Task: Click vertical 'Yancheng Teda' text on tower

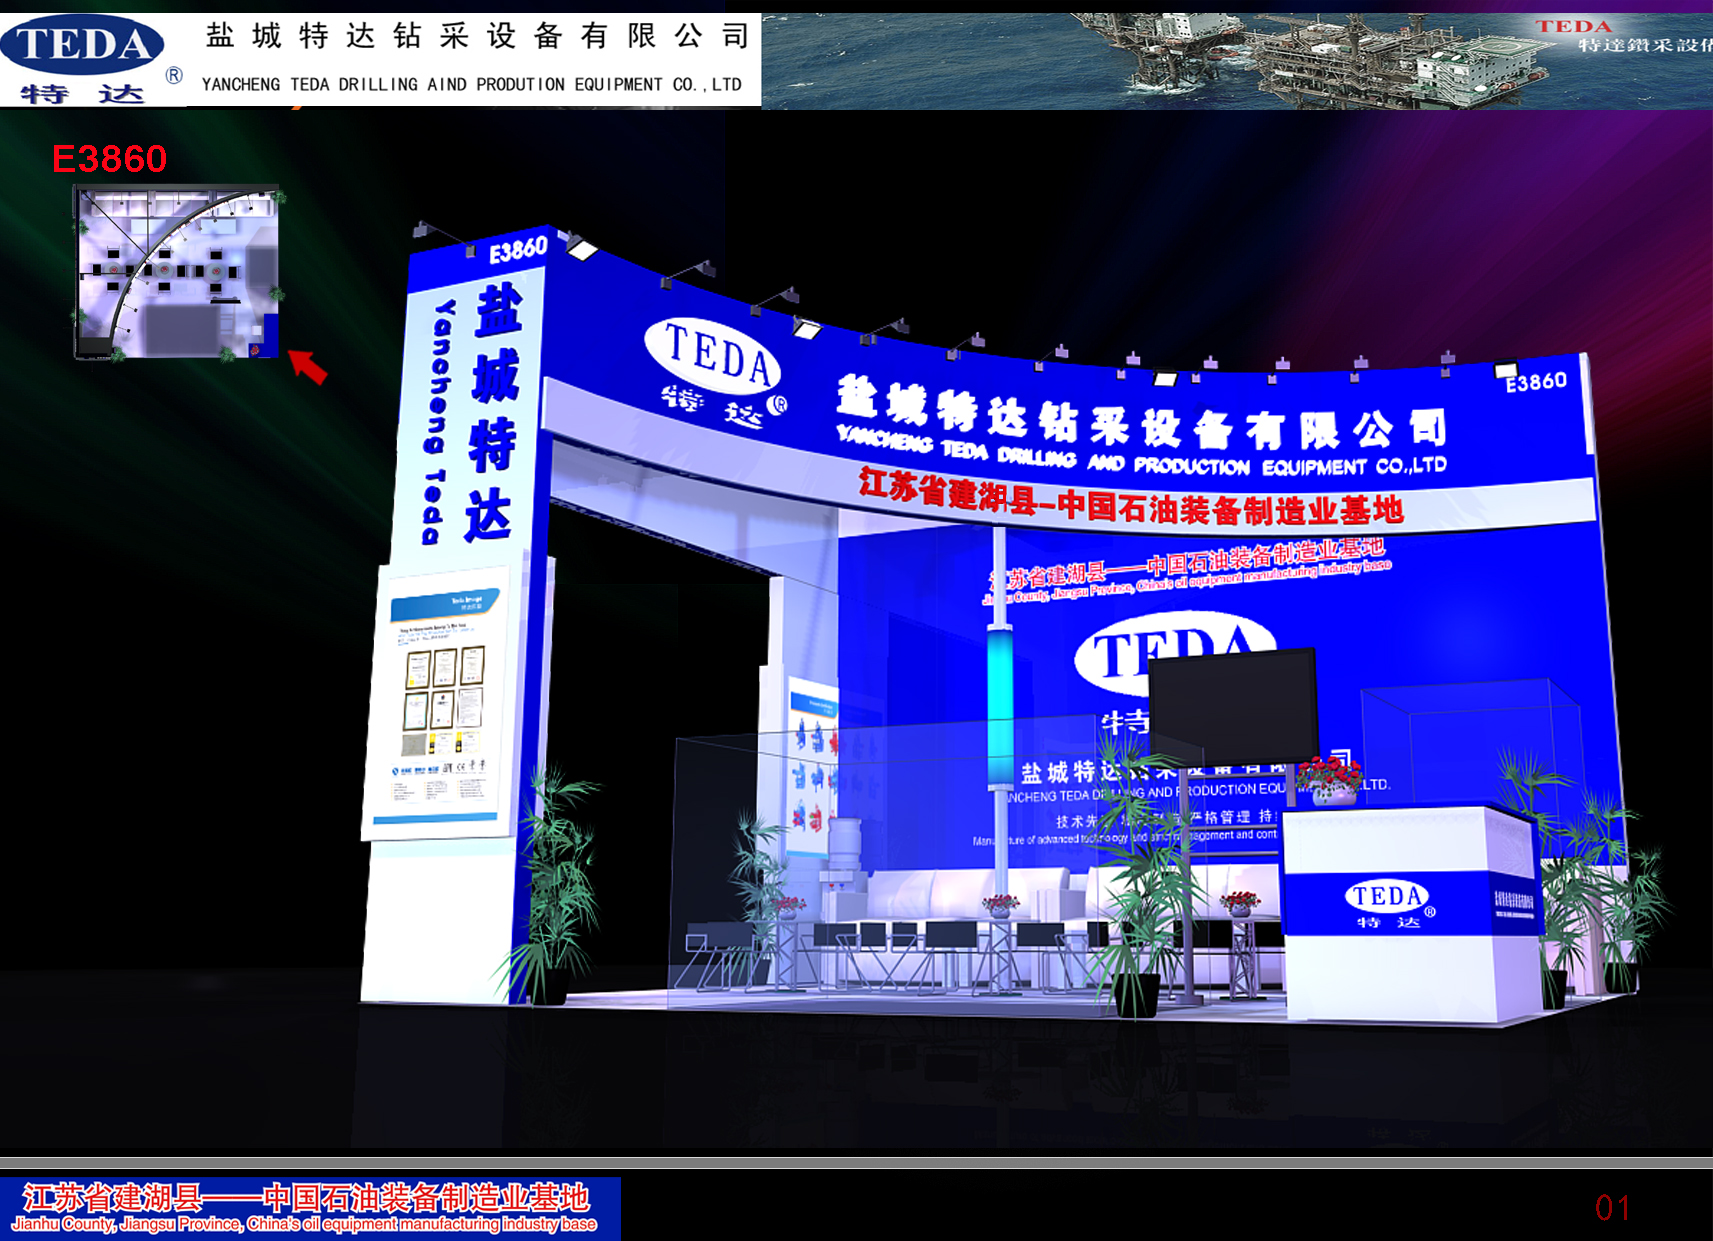Action: (x=438, y=421)
